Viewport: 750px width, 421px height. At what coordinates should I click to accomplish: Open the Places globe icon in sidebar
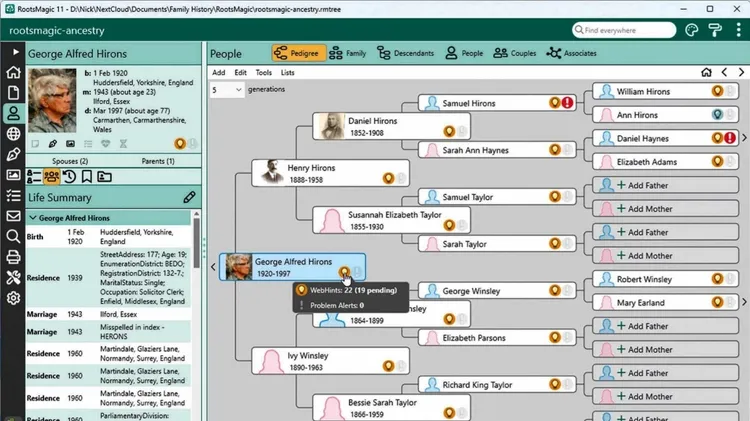[13, 134]
